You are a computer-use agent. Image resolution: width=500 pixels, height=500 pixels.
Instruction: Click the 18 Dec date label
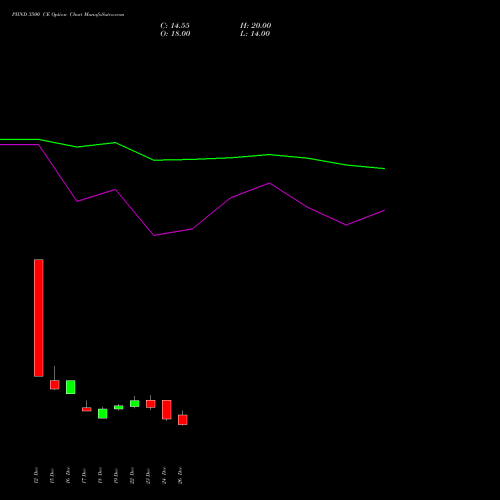pos(100,475)
